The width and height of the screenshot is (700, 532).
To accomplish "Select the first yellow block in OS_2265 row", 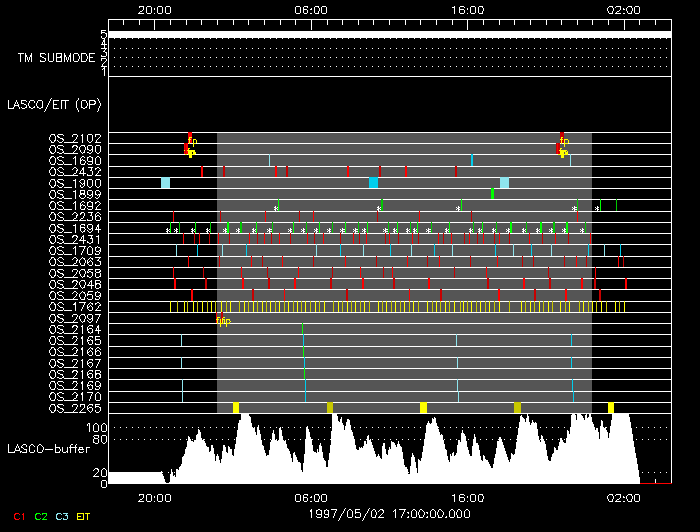I will pyautogui.click(x=236, y=408).
